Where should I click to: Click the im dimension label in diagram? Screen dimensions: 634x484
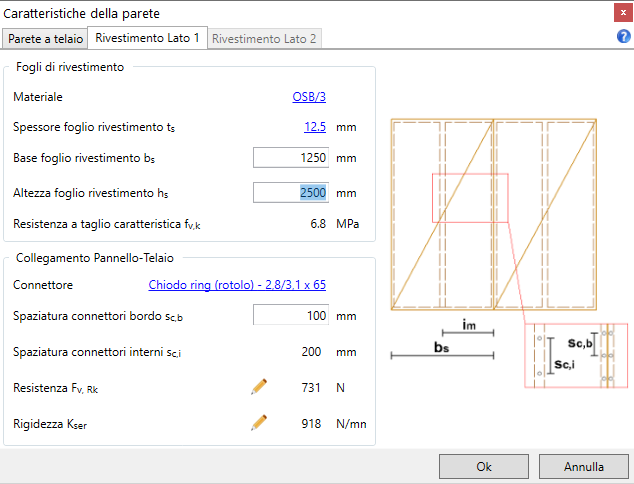469,325
